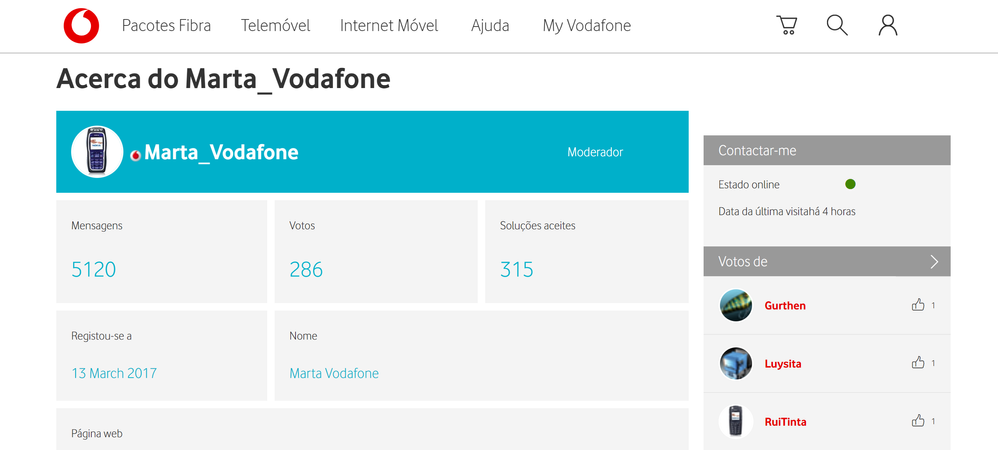Open the Pacotes Fibra menu
This screenshot has height=450, width=998.
point(166,26)
